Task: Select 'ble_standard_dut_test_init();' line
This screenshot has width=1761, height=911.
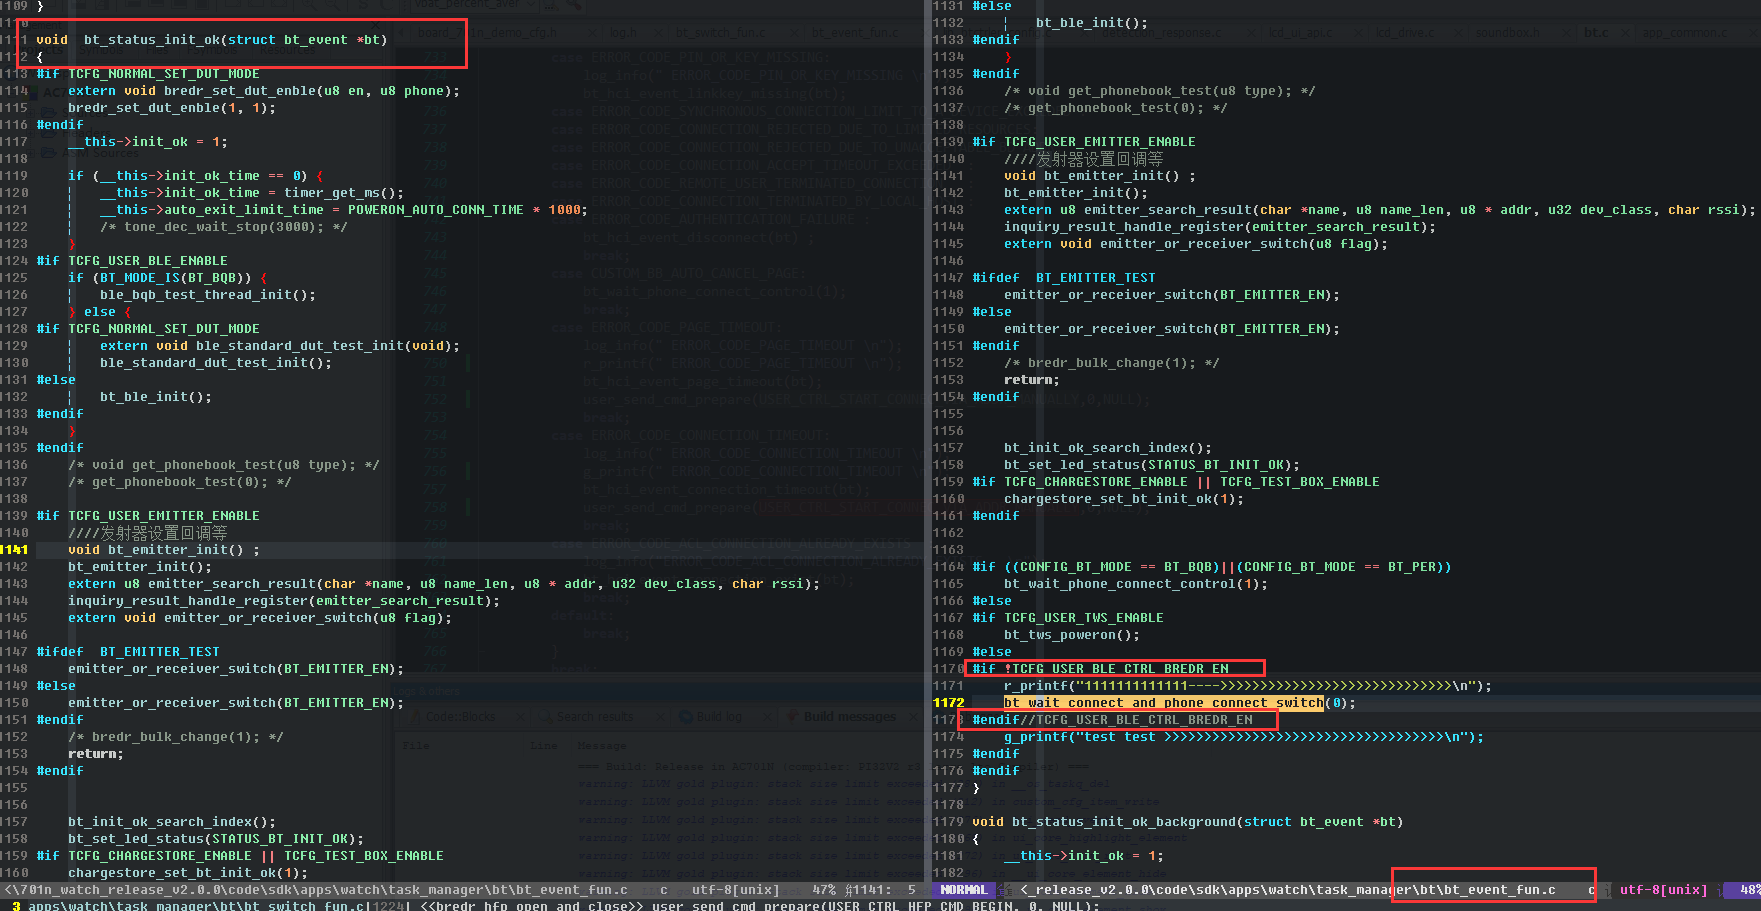Action: (216, 362)
